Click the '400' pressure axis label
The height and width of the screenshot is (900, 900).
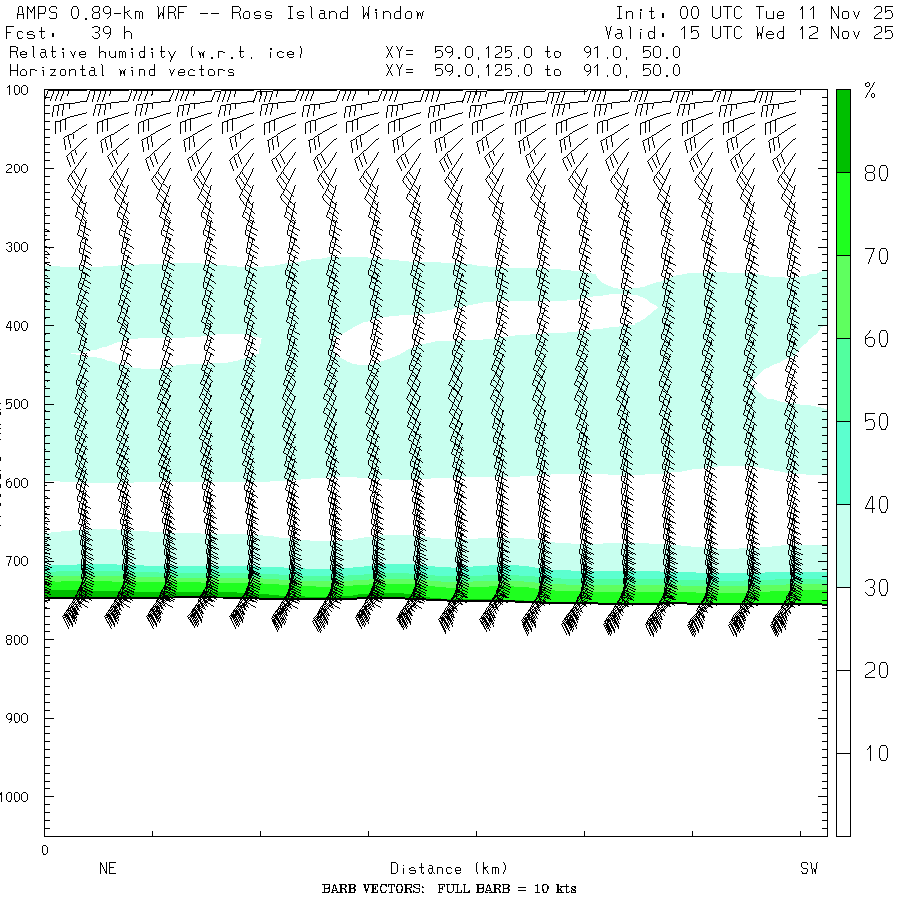[17, 326]
